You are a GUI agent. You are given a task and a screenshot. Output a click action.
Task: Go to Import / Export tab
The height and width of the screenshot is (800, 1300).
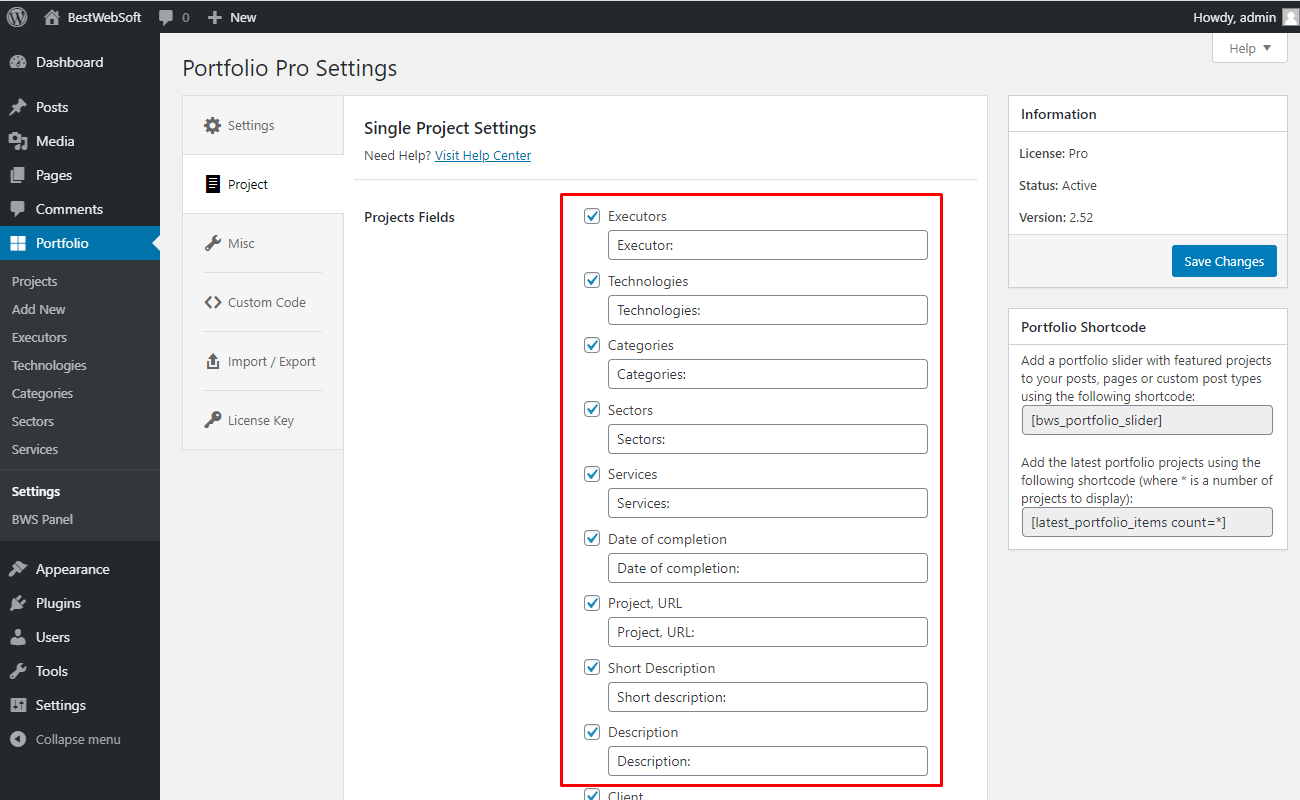coord(263,361)
